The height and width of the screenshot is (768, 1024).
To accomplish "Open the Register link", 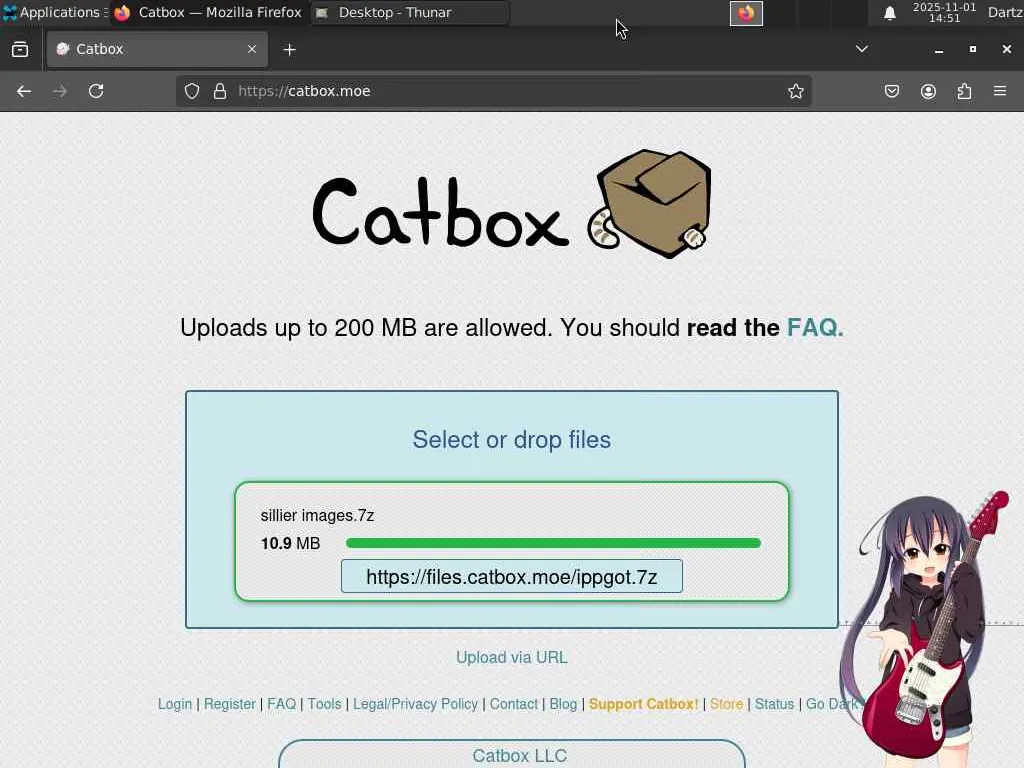I will (x=230, y=704).
